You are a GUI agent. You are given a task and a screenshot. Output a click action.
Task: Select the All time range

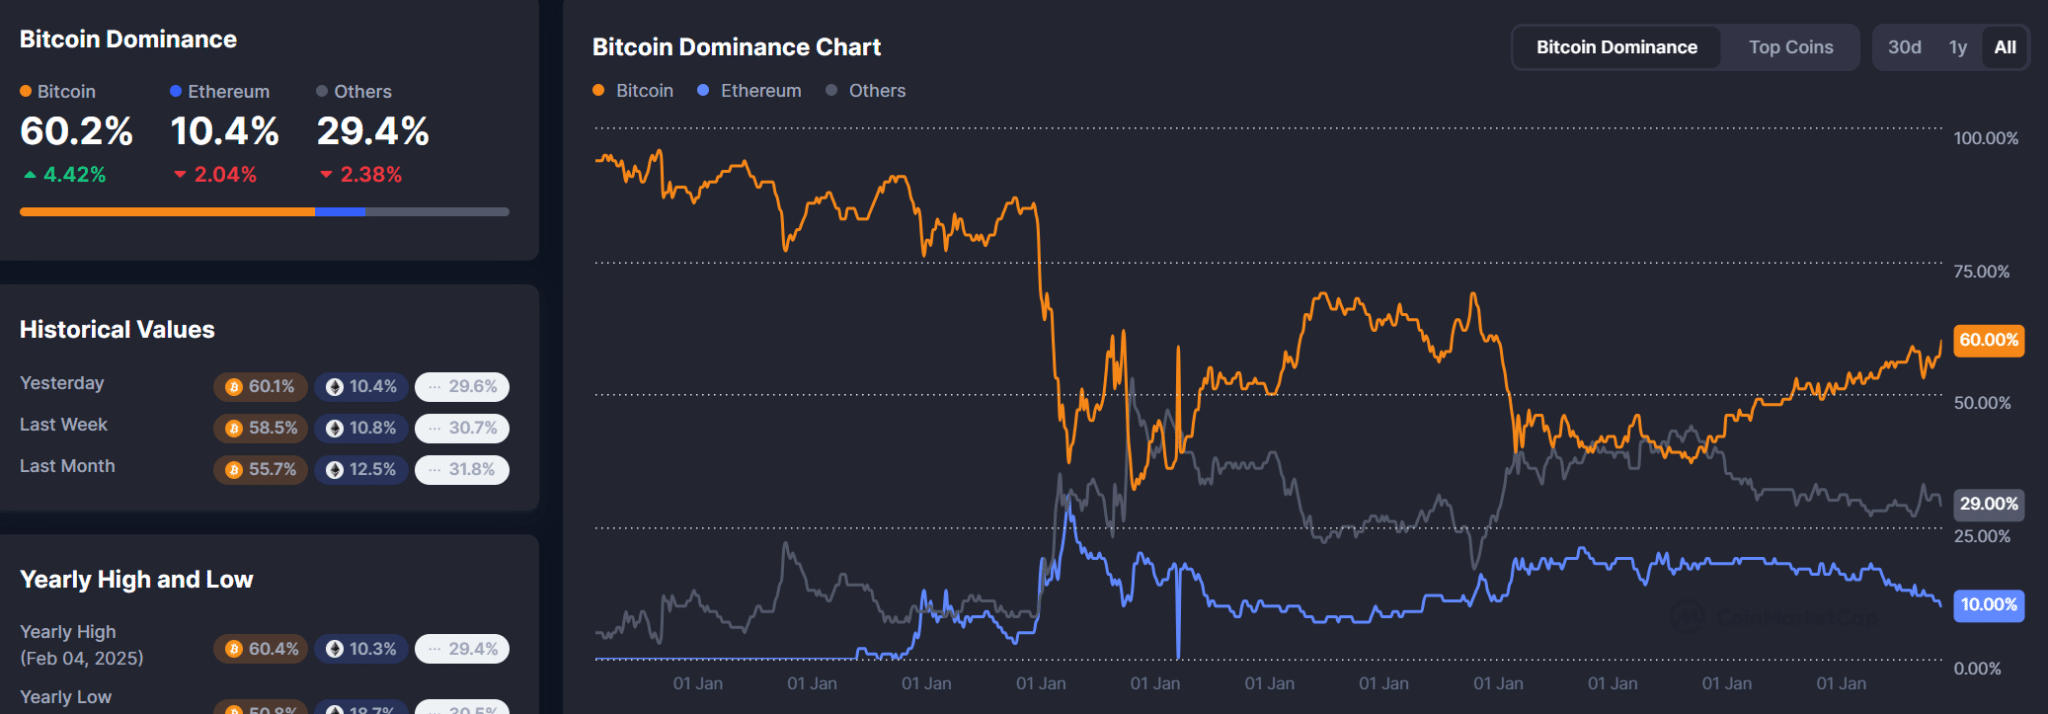2005,47
